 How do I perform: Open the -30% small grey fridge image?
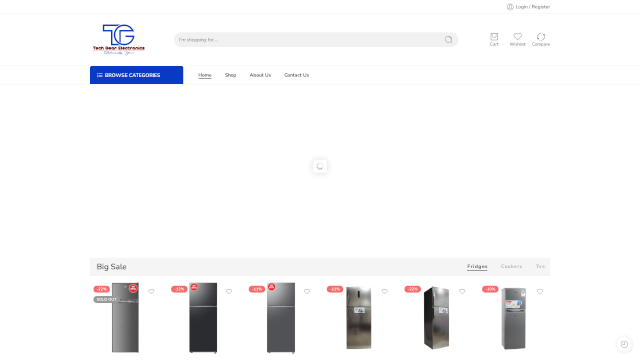513,318
